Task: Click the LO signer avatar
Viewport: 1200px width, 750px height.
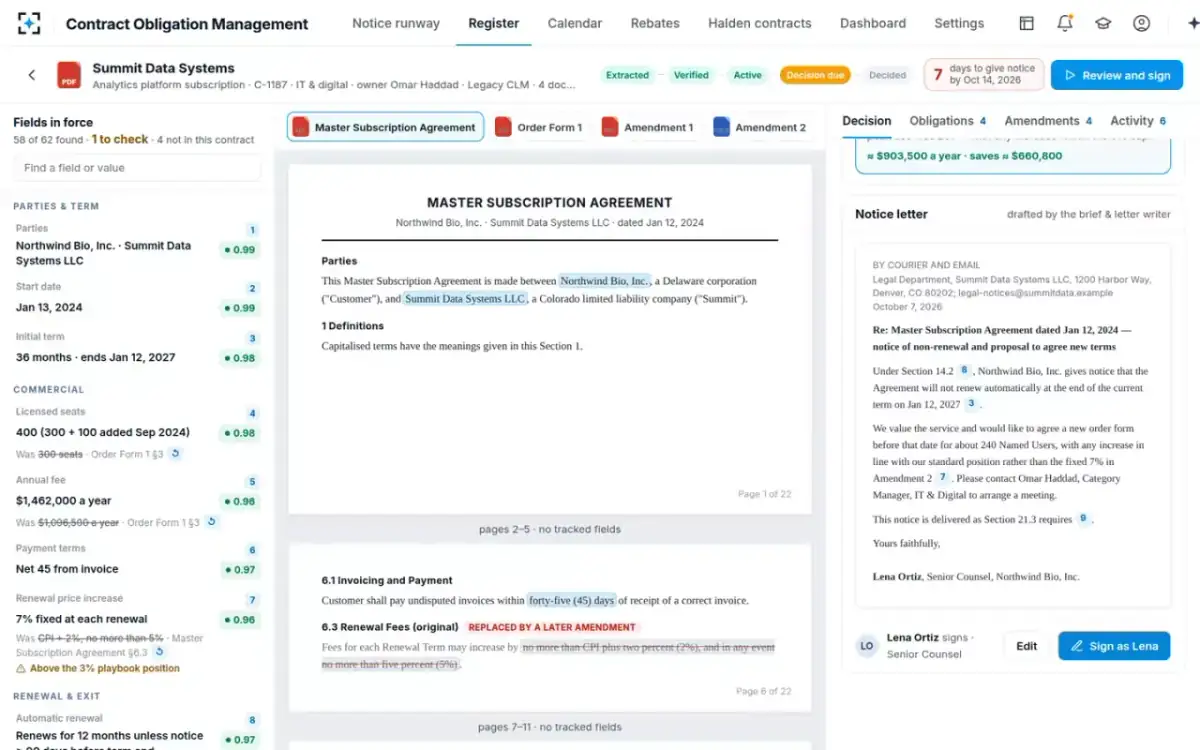Action: pyautogui.click(x=867, y=645)
